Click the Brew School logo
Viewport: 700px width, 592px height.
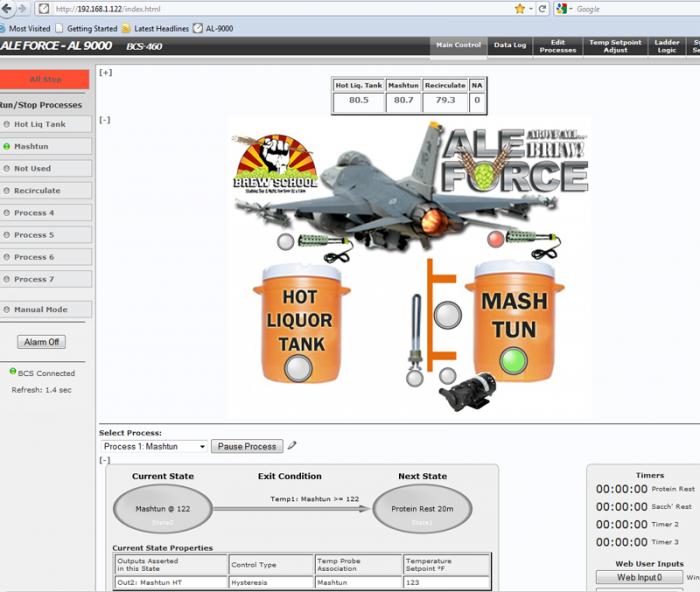[x=275, y=164]
